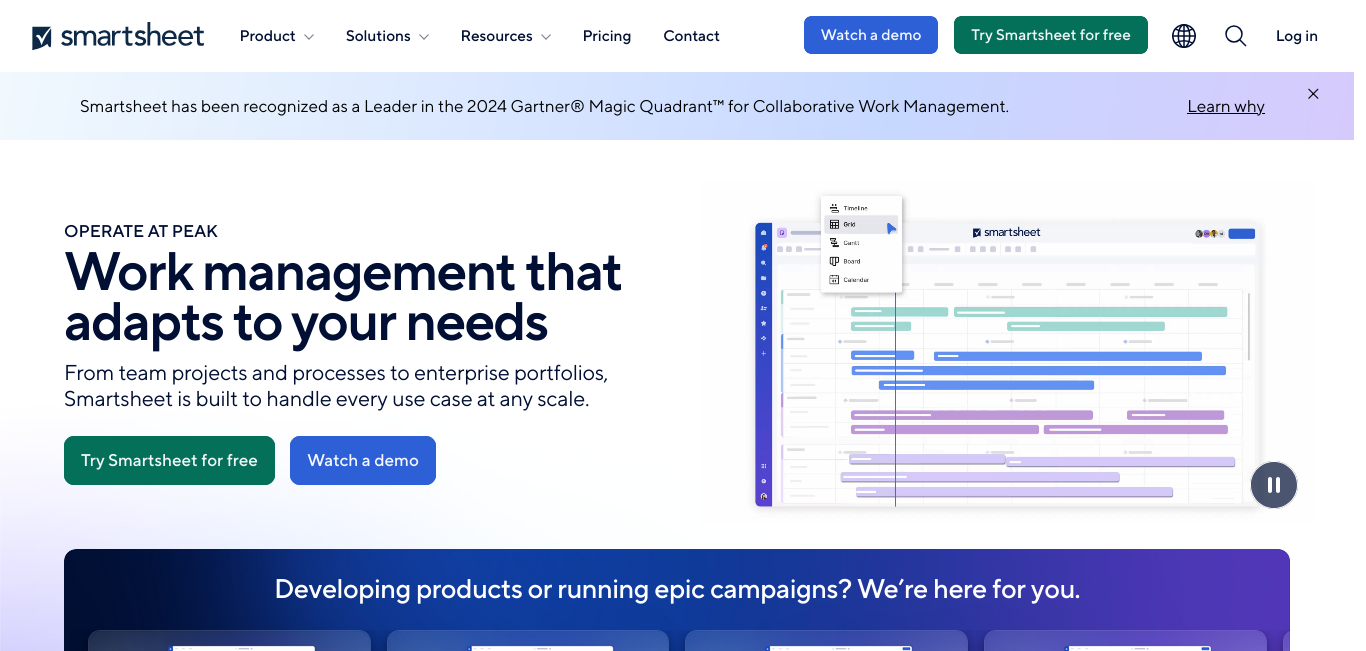This screenshot has height=651, width=1366.
Task: Click the Developing products or campaigns heading
Action: click(x=677, y=589)
